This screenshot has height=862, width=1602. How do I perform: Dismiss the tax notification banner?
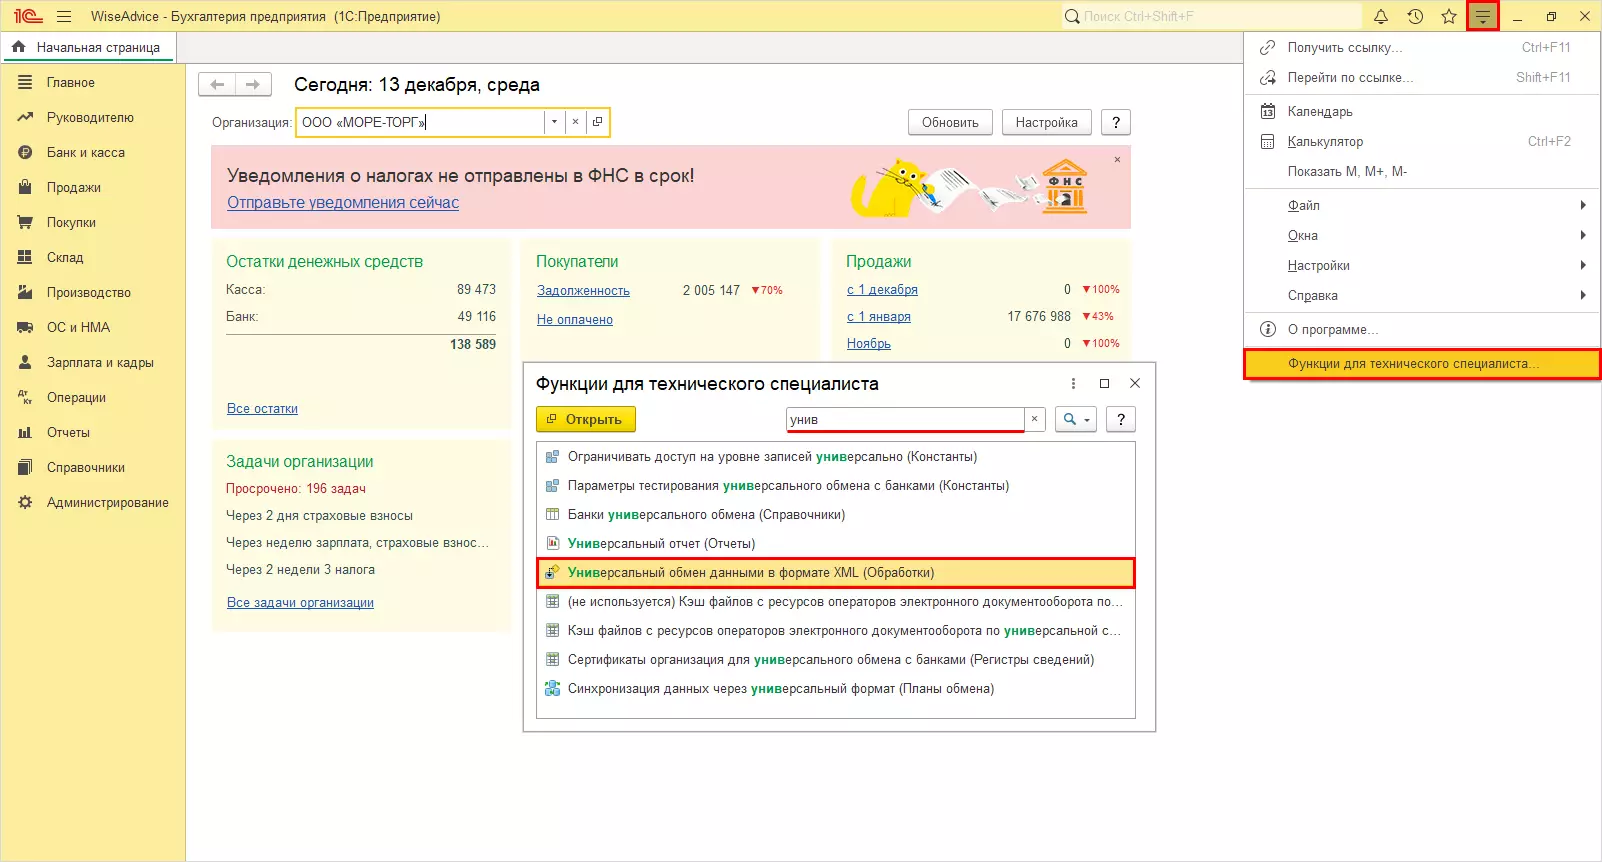1117,160
